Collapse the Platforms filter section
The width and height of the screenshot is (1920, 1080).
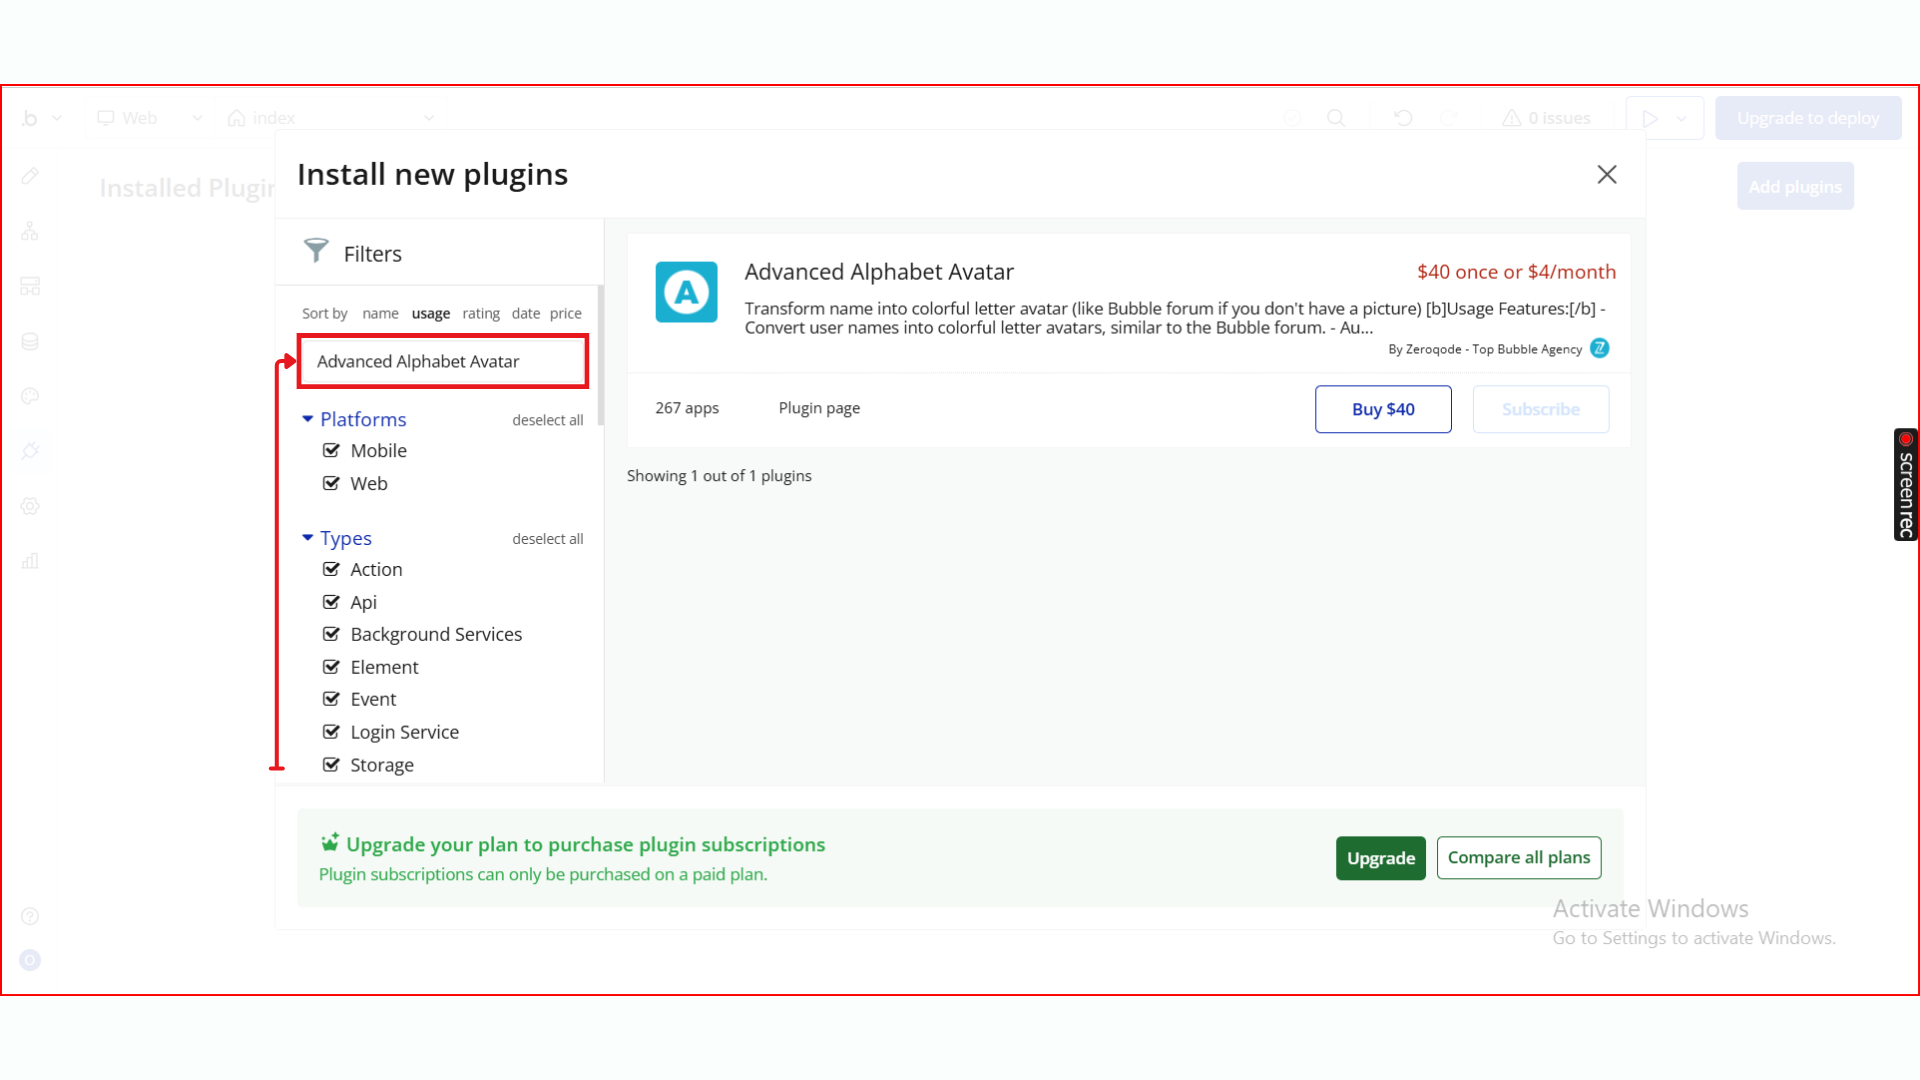tap(308, 419)
